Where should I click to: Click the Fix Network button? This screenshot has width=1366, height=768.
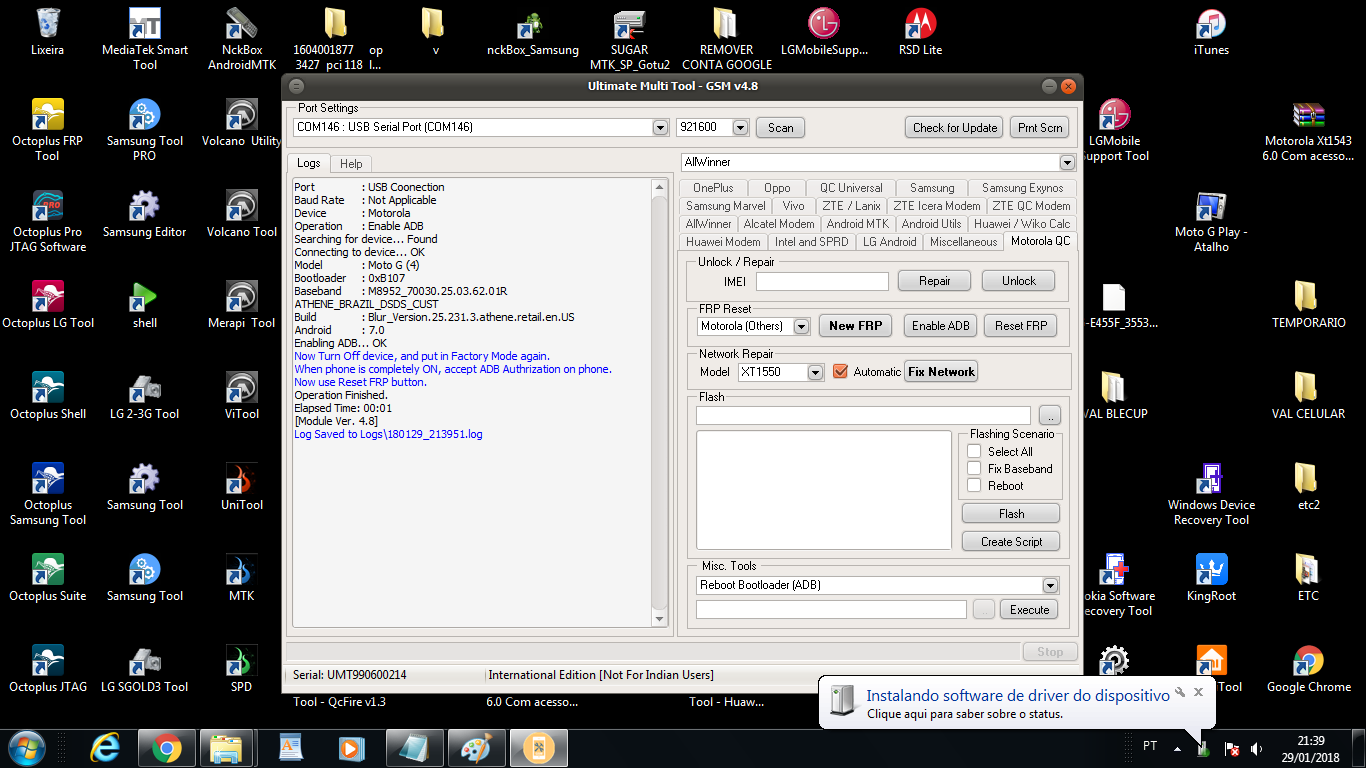pos(941,372)
